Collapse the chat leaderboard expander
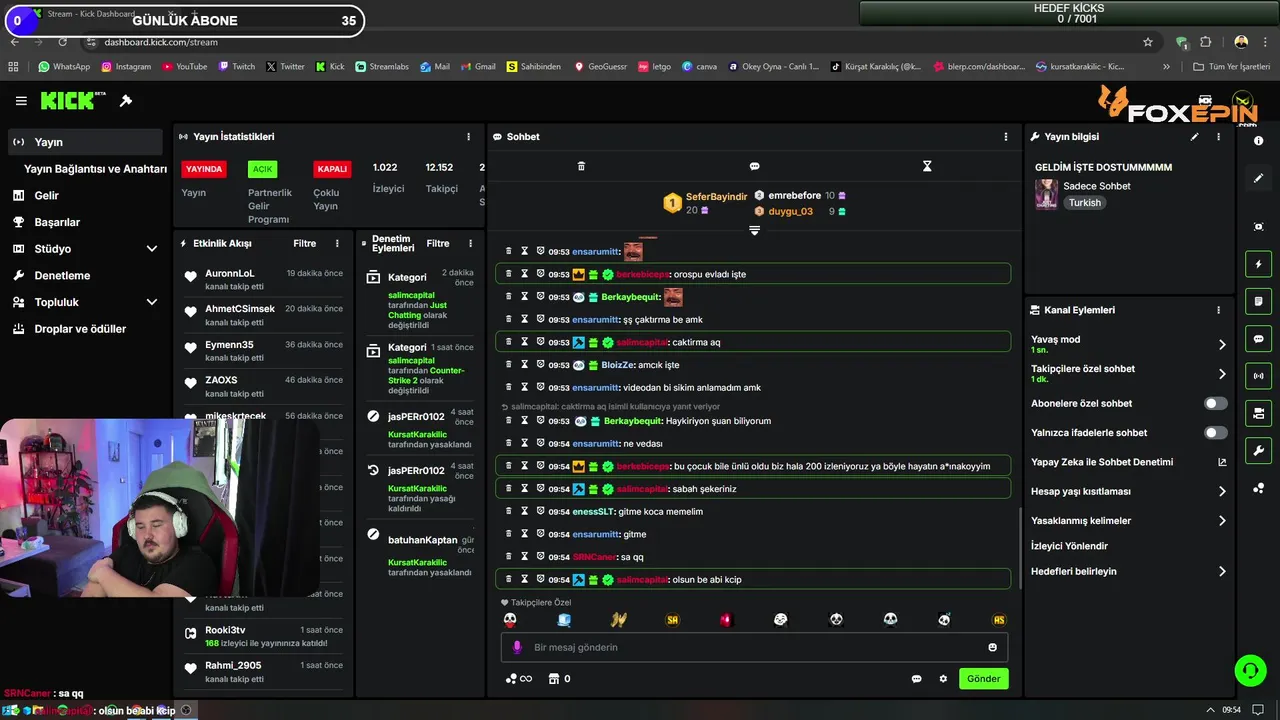The height and width of the screenshot is (720, 1280). click(755, 231)
